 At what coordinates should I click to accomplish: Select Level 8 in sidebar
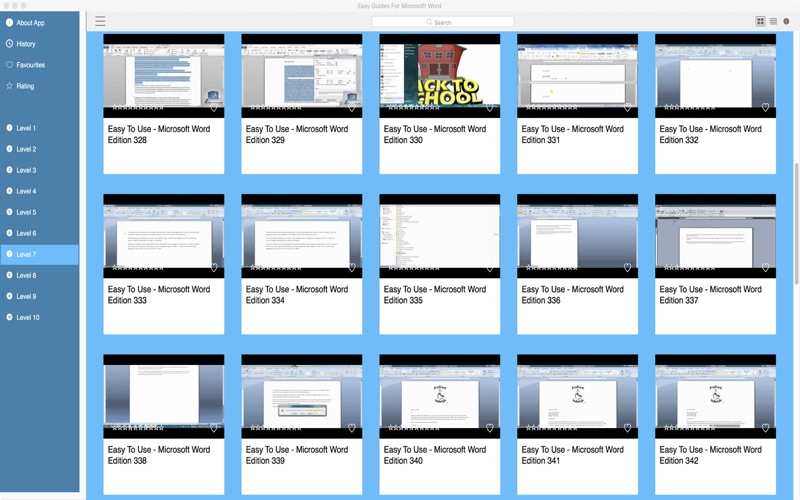40,275
